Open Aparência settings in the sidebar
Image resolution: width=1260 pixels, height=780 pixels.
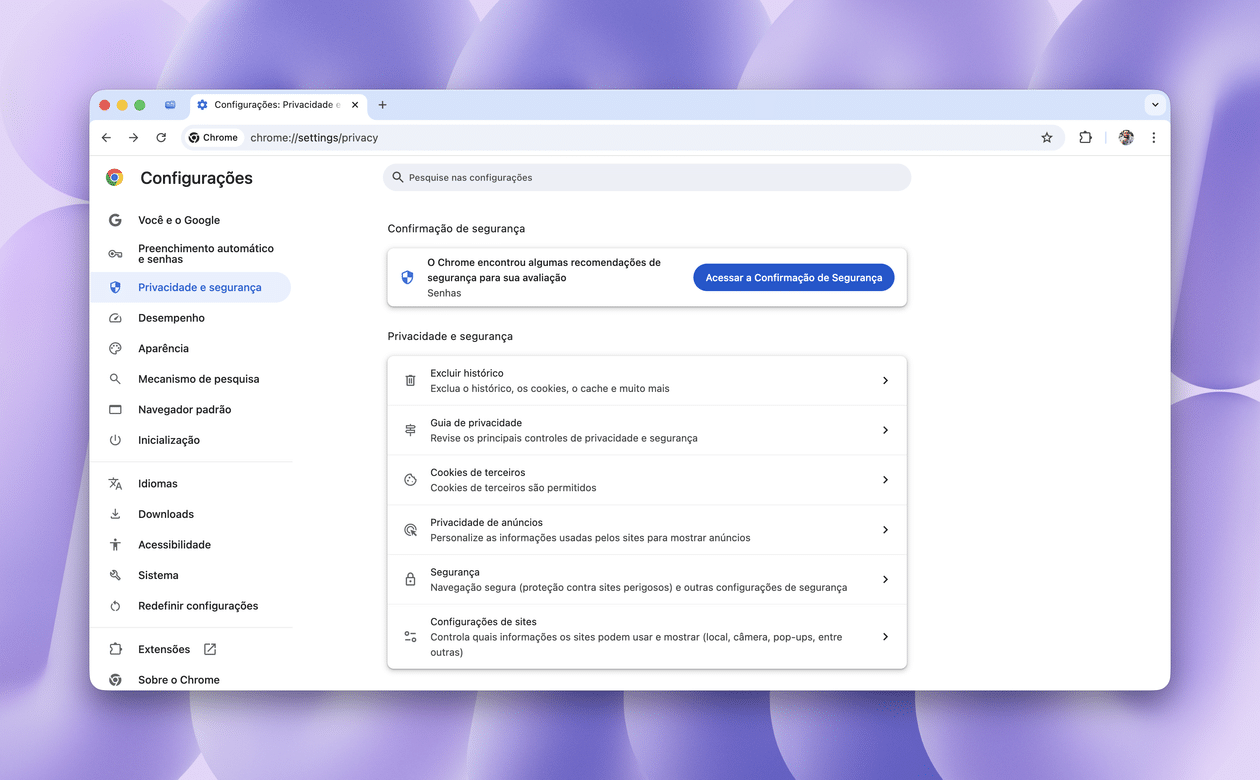[163, 349]
